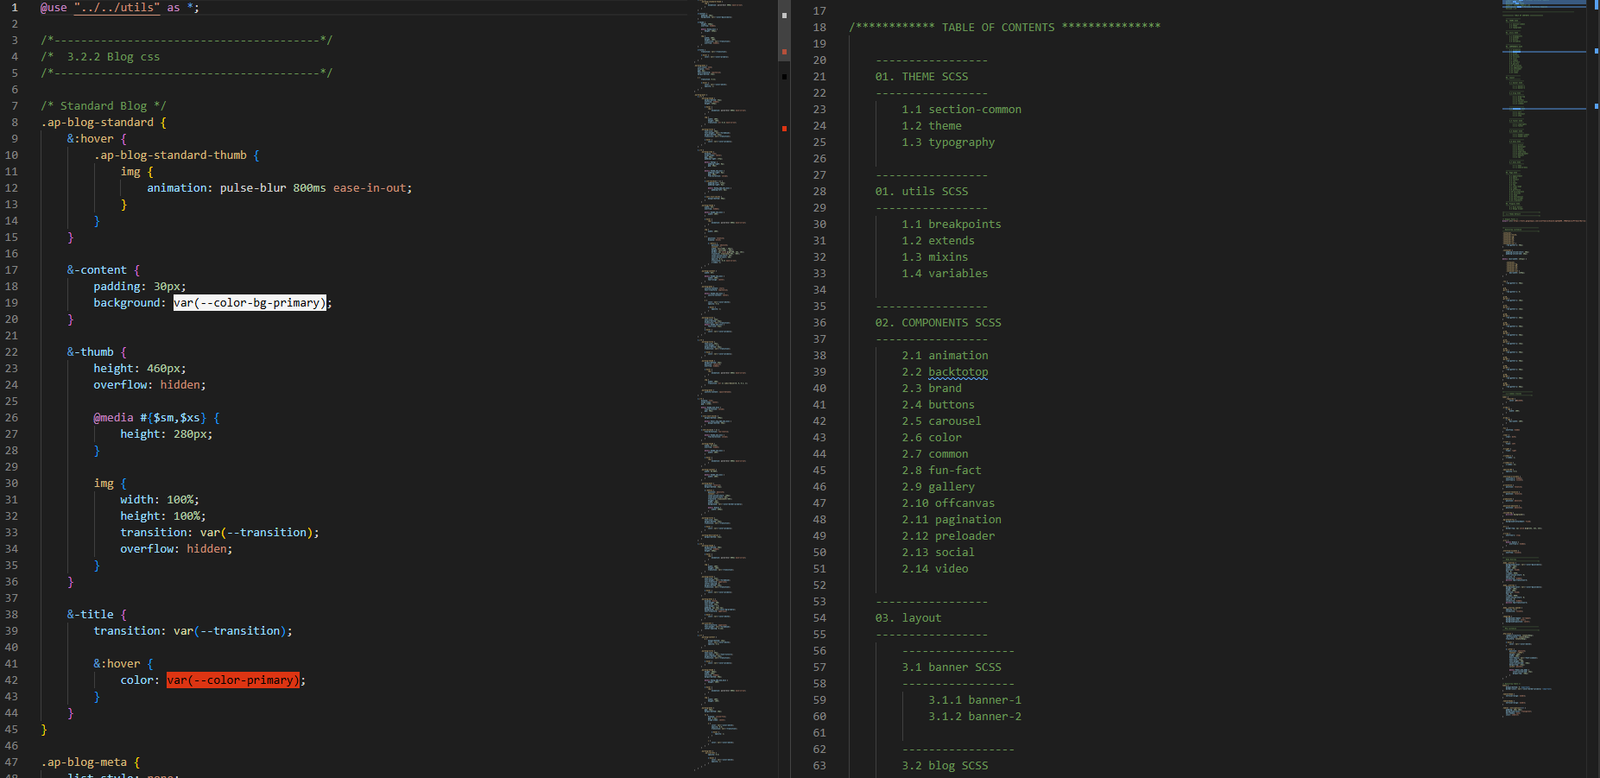Screen dimensions: 1600x778
Task: Click the "2.8 fun-fact" entry
Action: [942, 470]
